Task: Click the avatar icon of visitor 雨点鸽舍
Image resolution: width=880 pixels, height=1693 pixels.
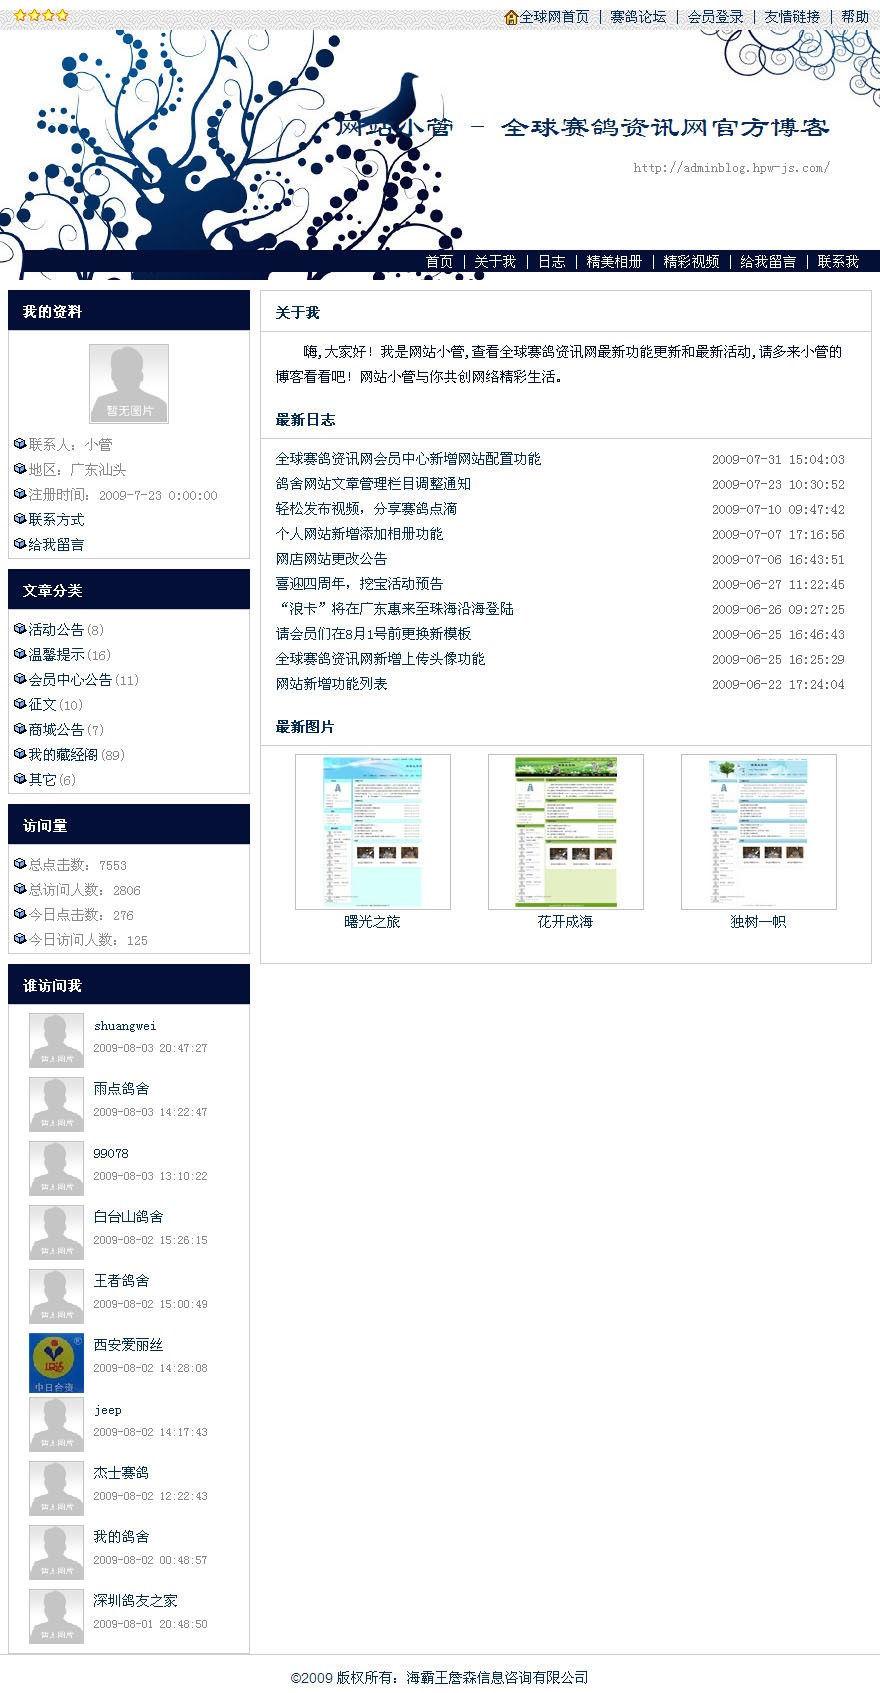Action: tap(56, 1104)
